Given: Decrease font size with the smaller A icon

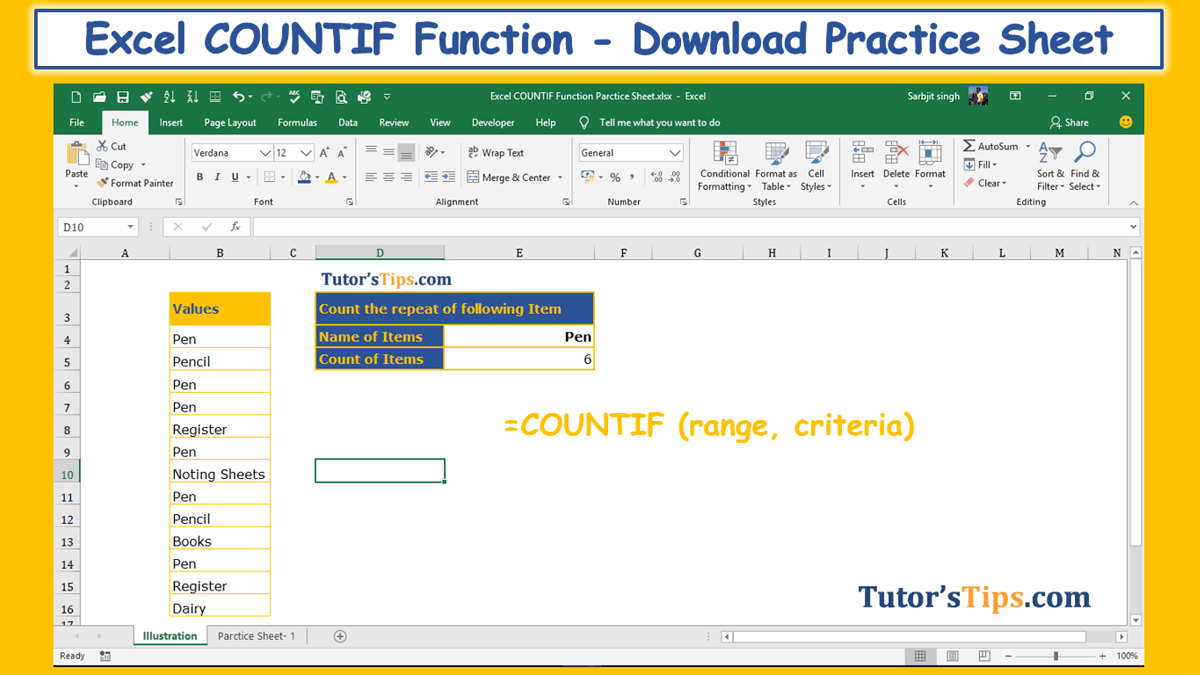Looking at the screenshot, I should 343,153.
